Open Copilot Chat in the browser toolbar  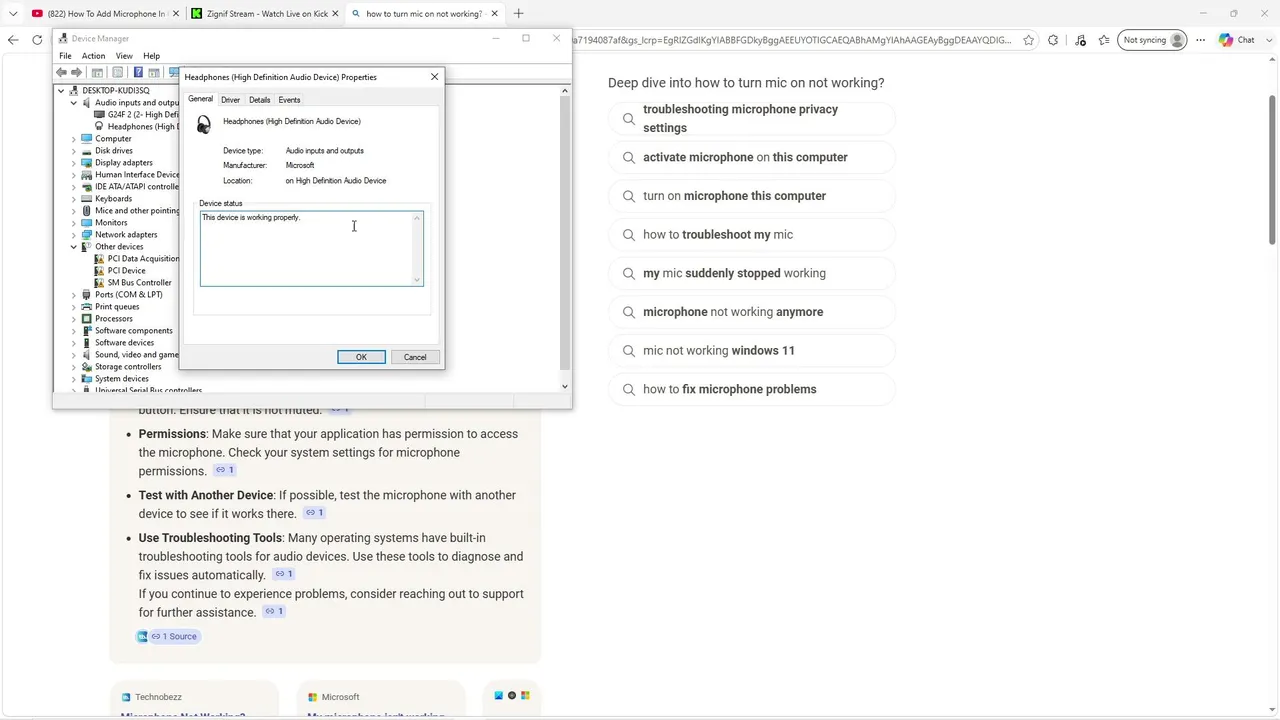[1236, 40]
